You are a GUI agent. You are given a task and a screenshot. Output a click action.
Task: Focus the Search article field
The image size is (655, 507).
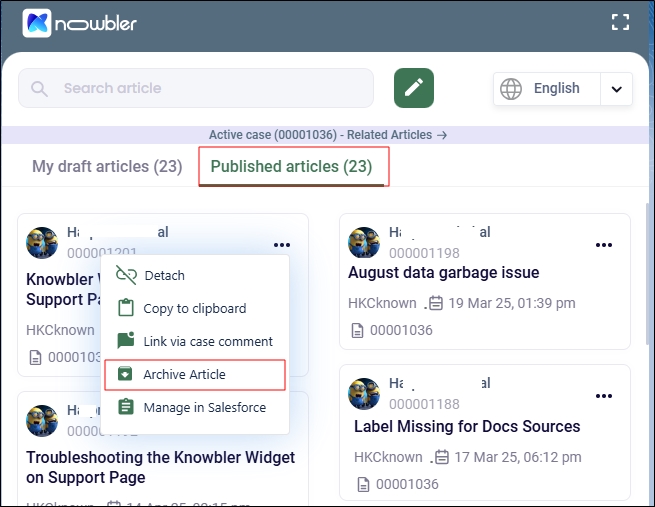pyautogui.click(x=195, y=88)
